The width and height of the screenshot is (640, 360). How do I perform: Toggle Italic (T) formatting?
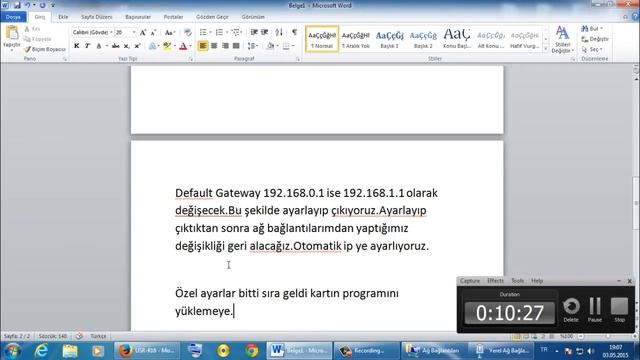tap(87, 46)
